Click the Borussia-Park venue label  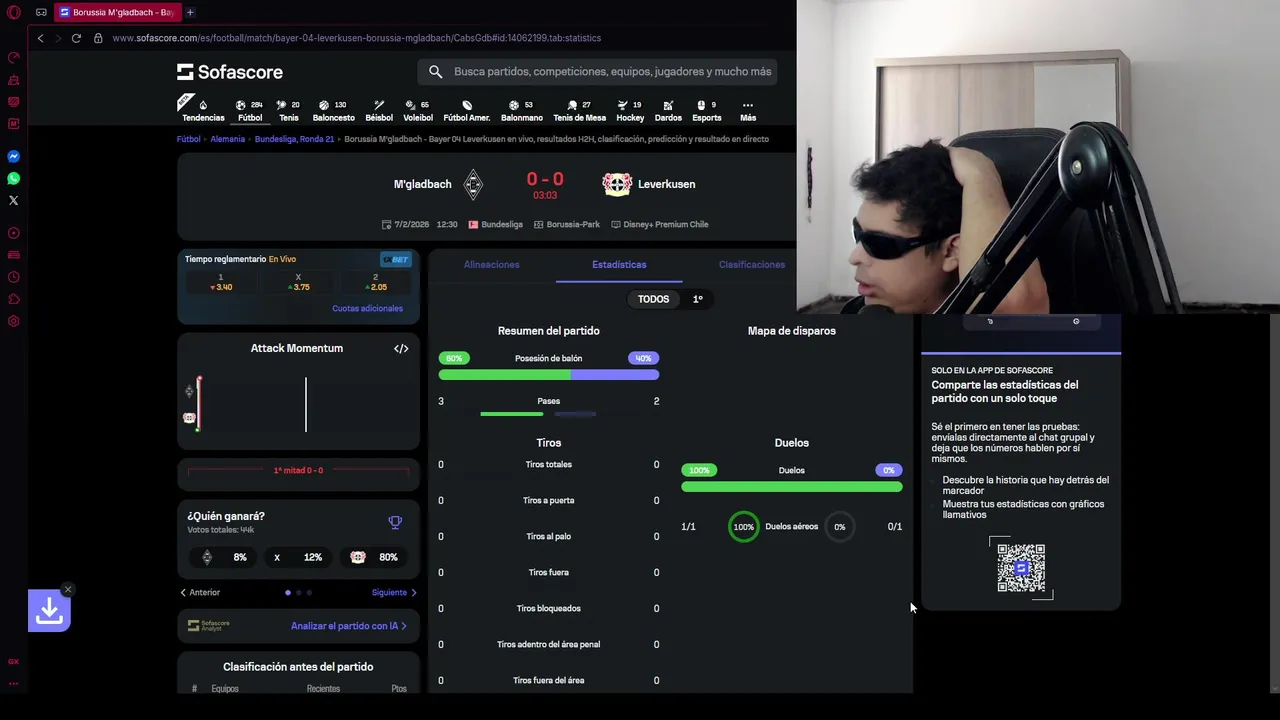(567, 224)
